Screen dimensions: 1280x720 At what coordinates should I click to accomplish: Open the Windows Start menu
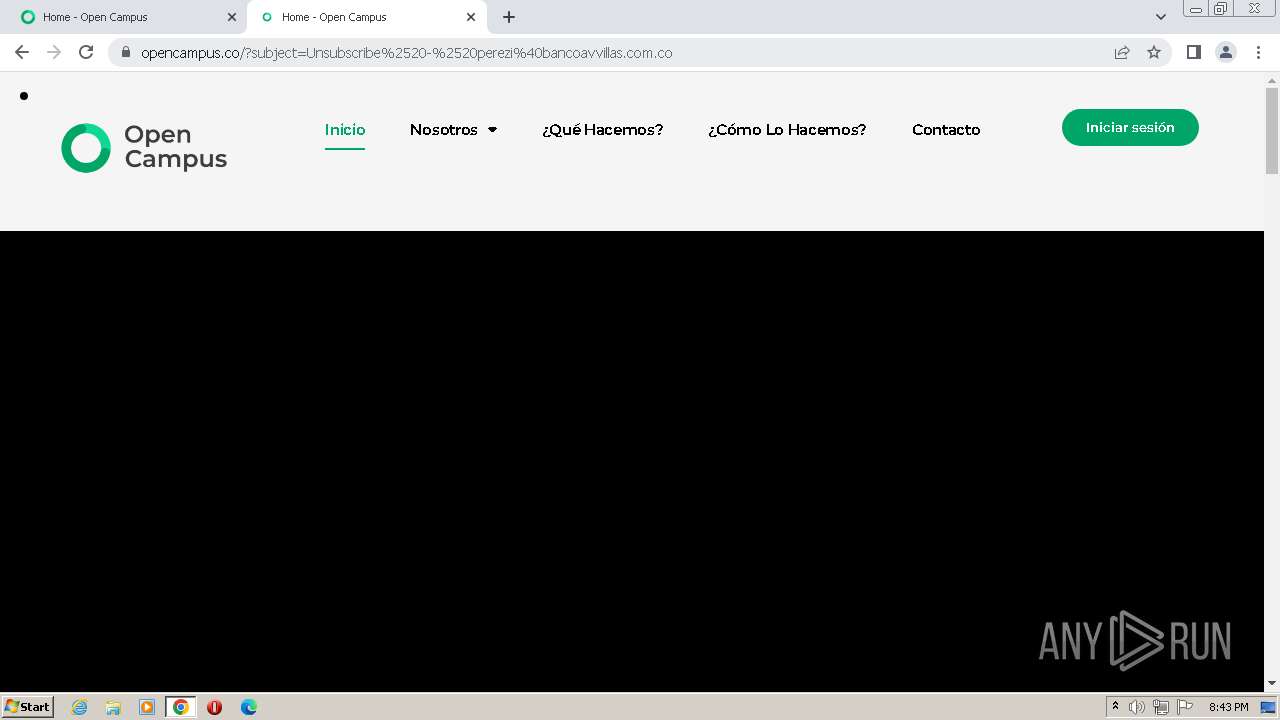click(x=27, y=706)
